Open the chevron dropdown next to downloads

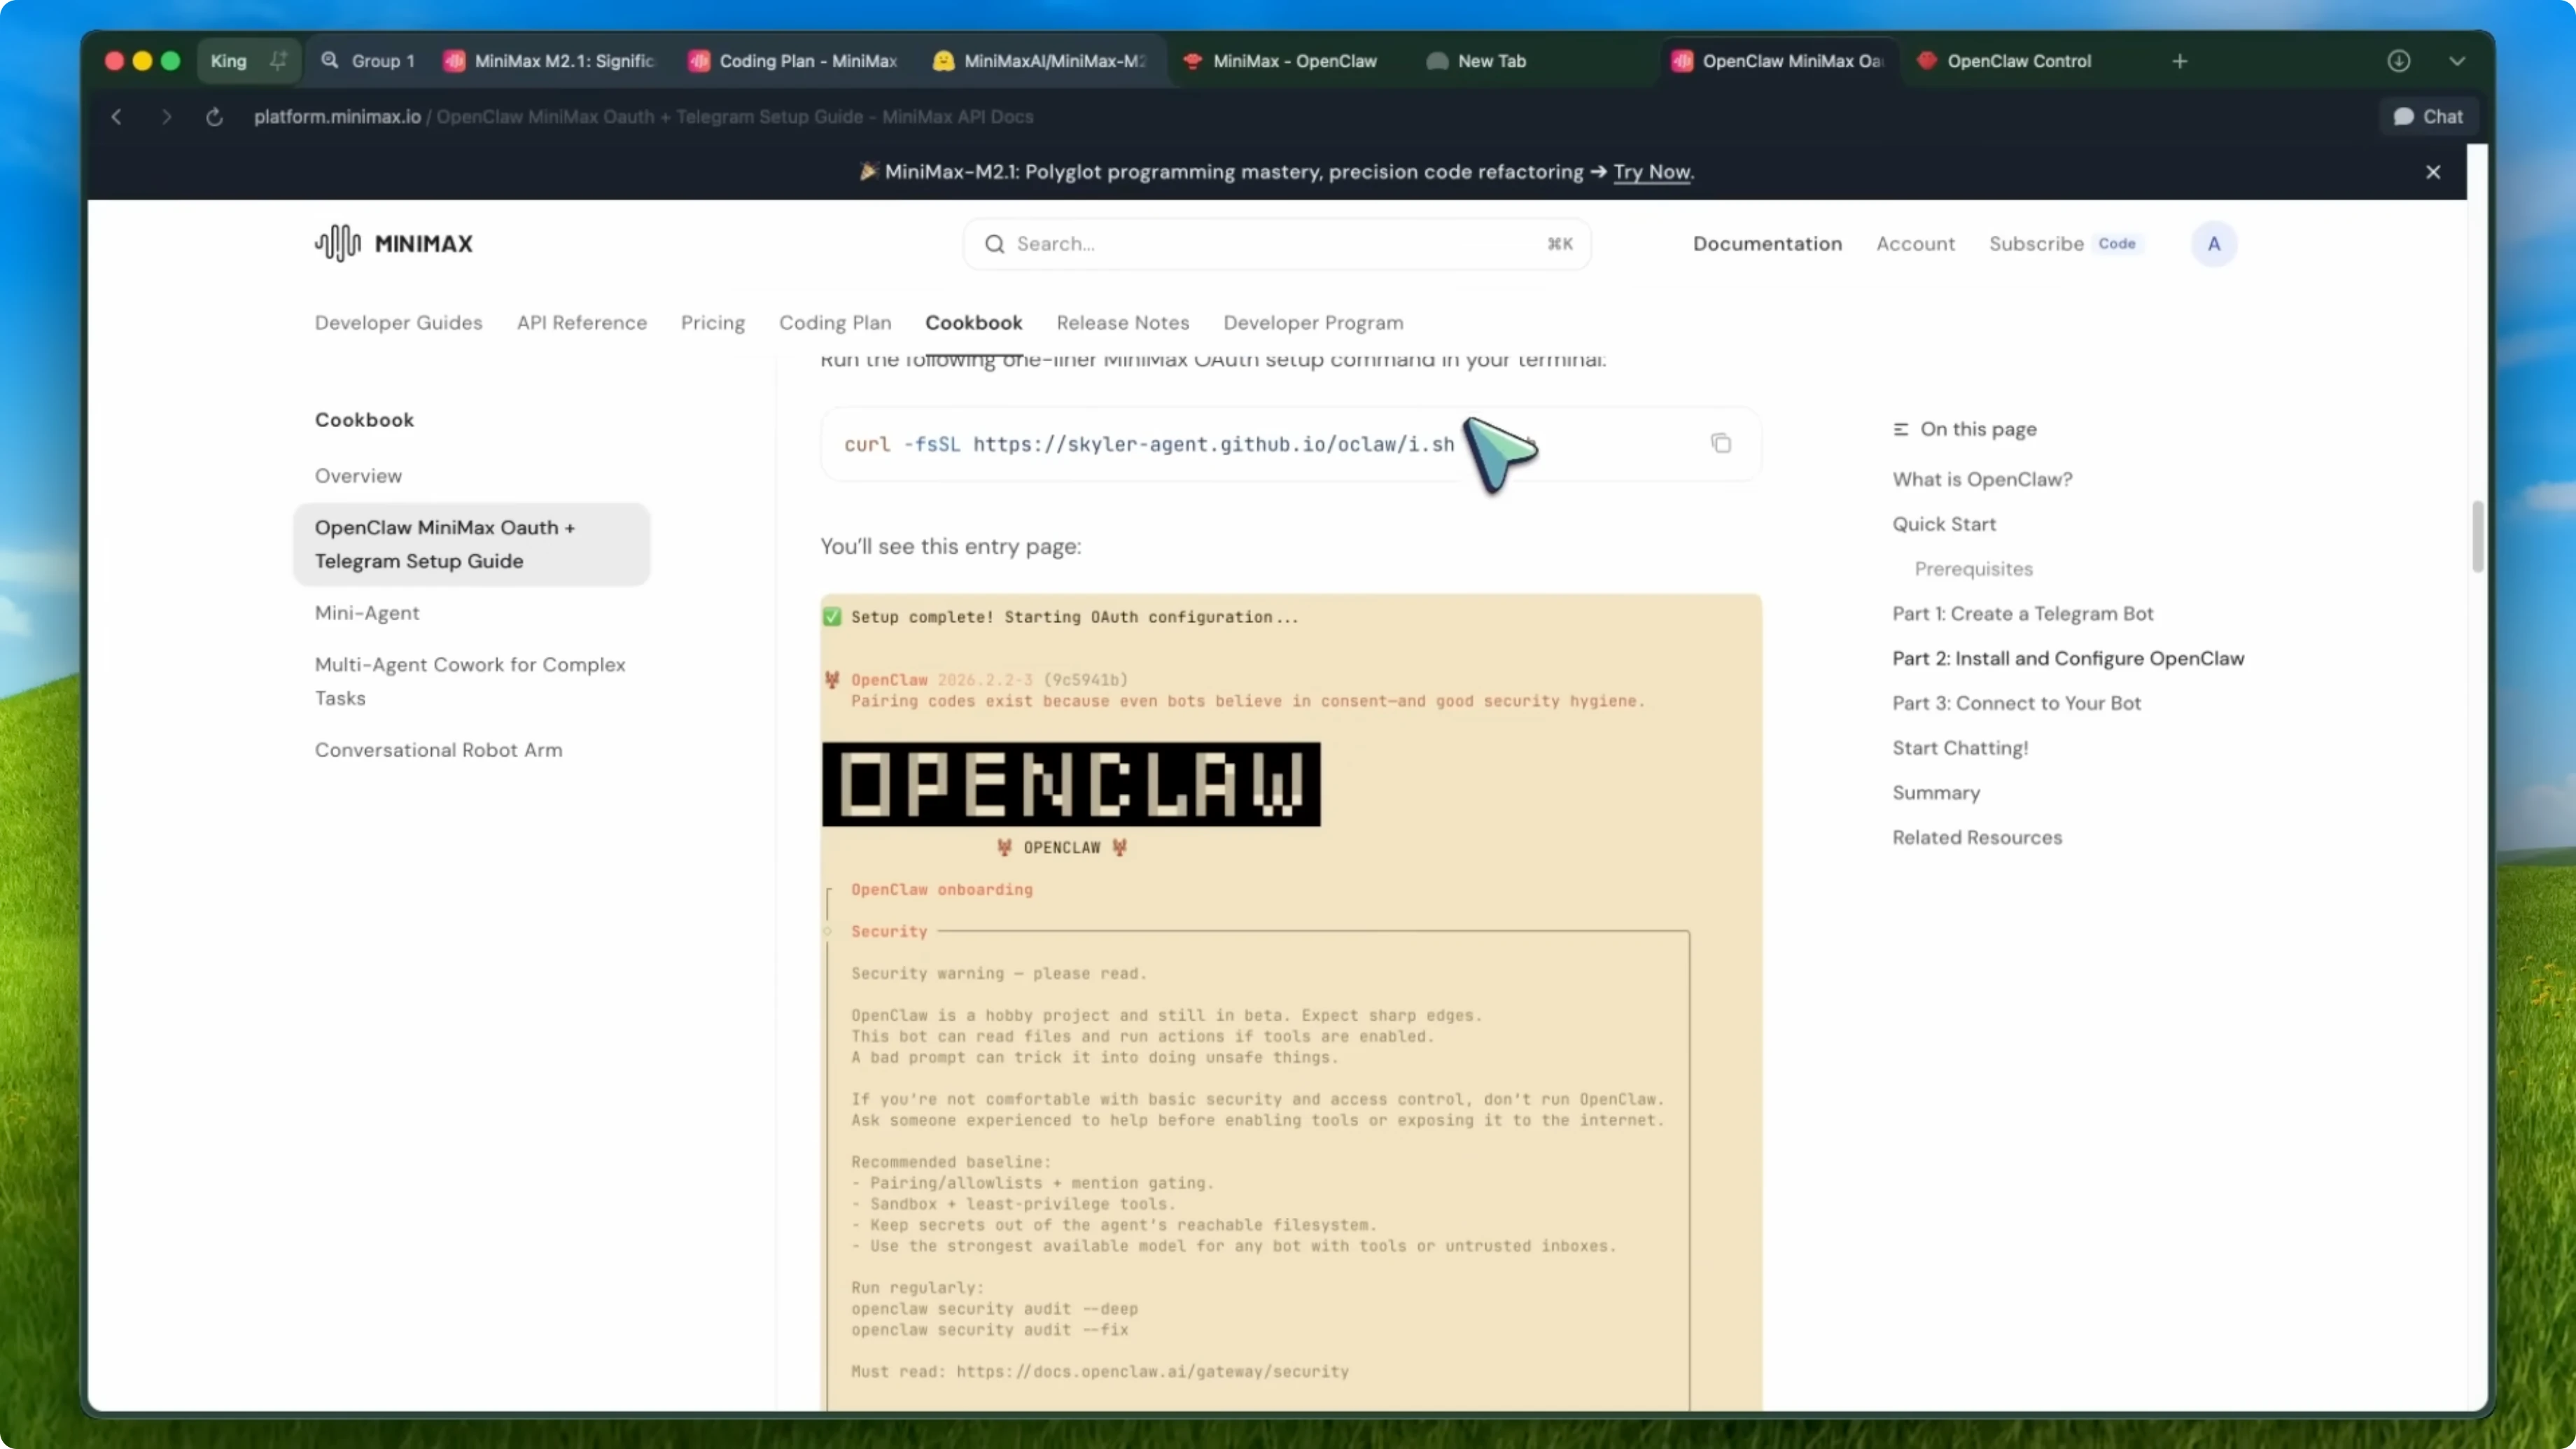(x=2458, y=61)
